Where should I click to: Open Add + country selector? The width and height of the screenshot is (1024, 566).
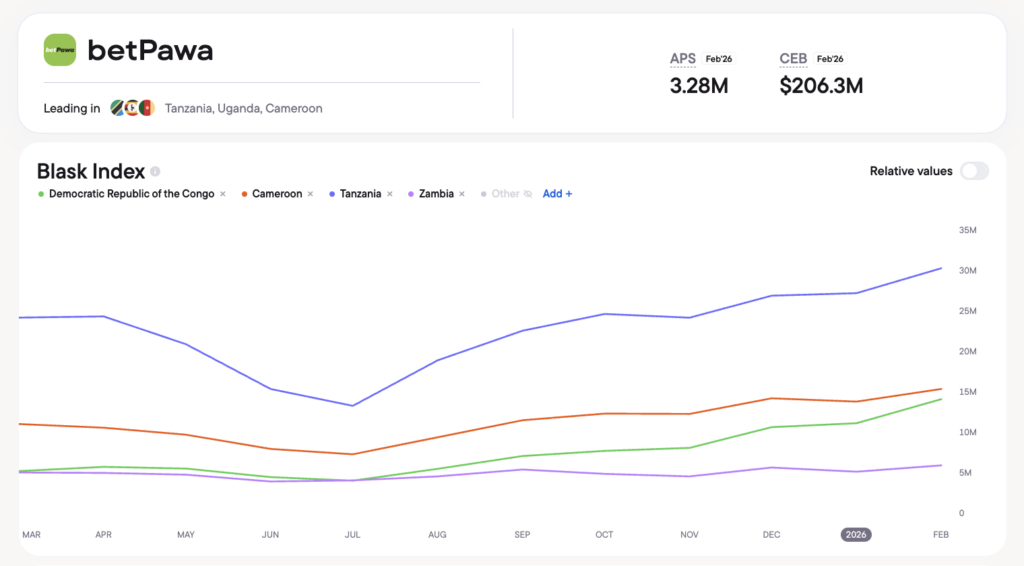coord(557,194)
